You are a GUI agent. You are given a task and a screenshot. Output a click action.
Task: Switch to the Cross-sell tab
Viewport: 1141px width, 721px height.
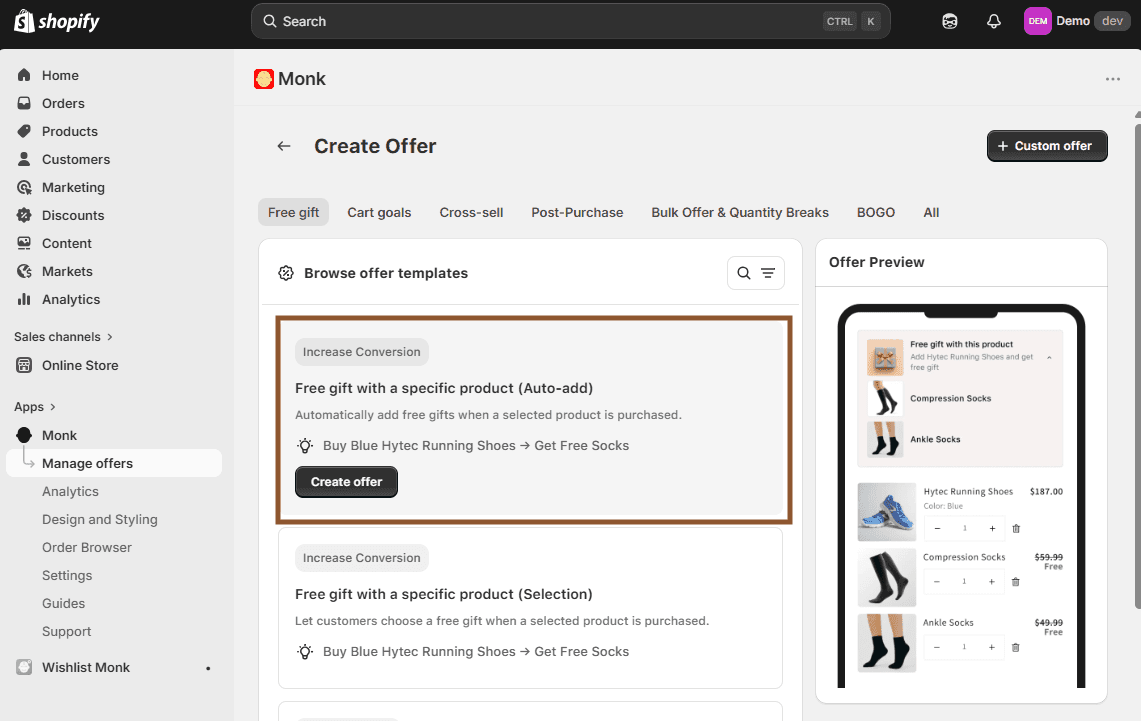coord(471,212)
